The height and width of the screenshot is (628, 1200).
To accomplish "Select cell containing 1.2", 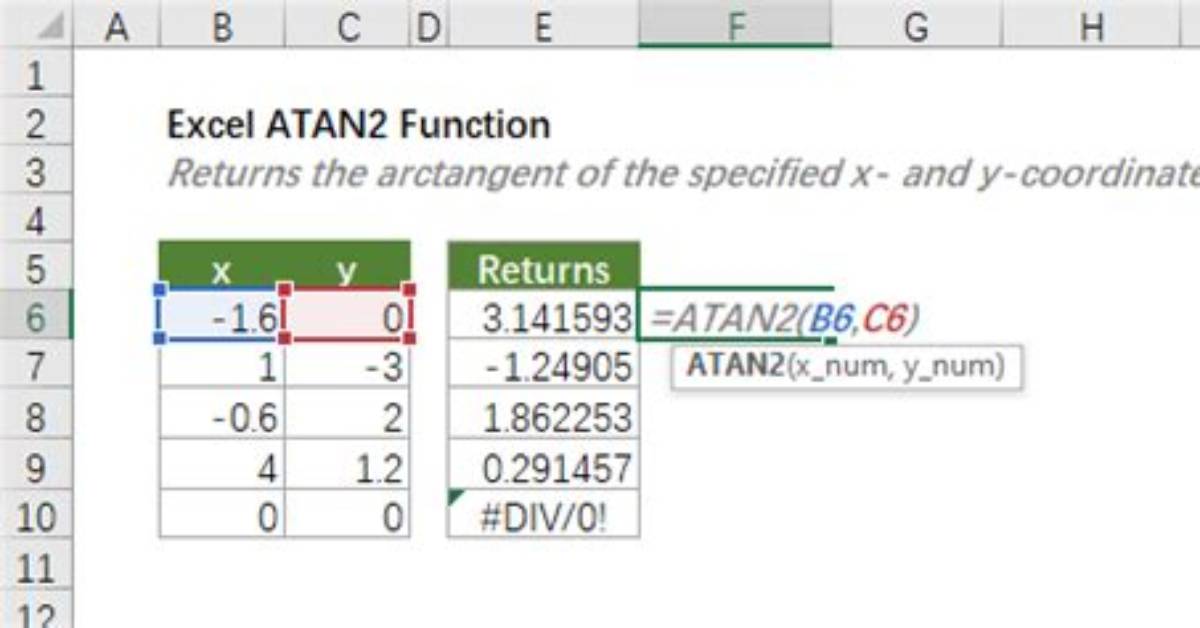I will tap(348, 466).
